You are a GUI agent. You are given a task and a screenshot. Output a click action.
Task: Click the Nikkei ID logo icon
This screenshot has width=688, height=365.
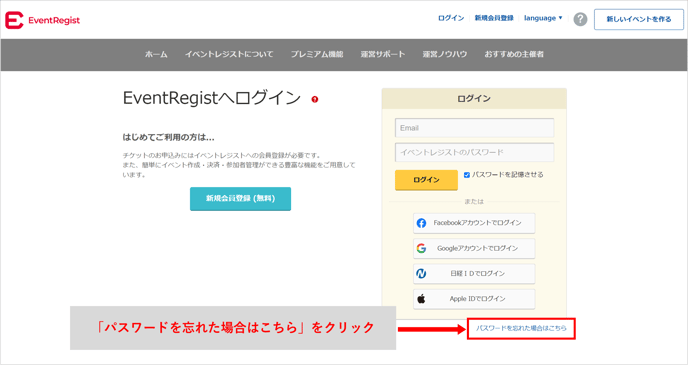tap(421, 274)
